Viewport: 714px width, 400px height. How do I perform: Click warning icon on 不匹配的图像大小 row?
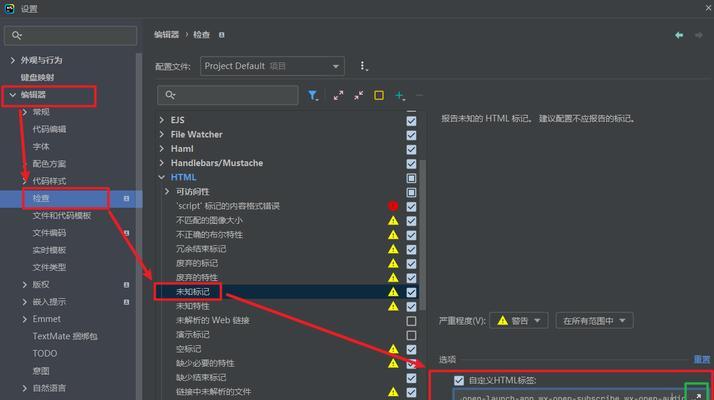click(393, 221)
